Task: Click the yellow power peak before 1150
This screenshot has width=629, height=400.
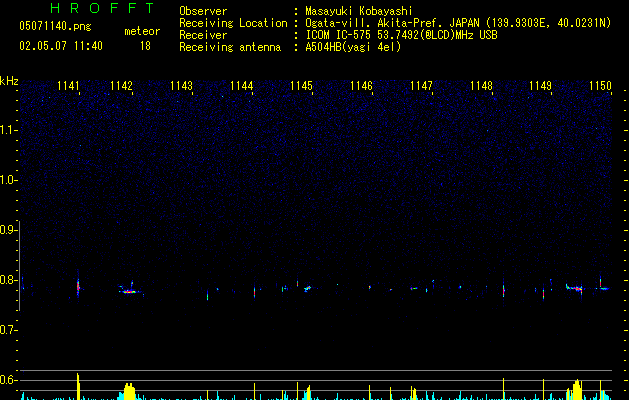Action: pyautogui.click(x=576, y=390)
